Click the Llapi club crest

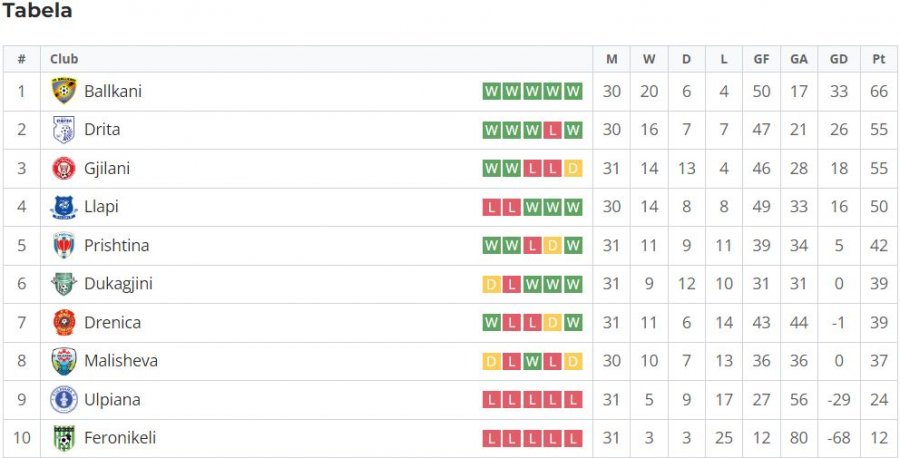point(64,207)
